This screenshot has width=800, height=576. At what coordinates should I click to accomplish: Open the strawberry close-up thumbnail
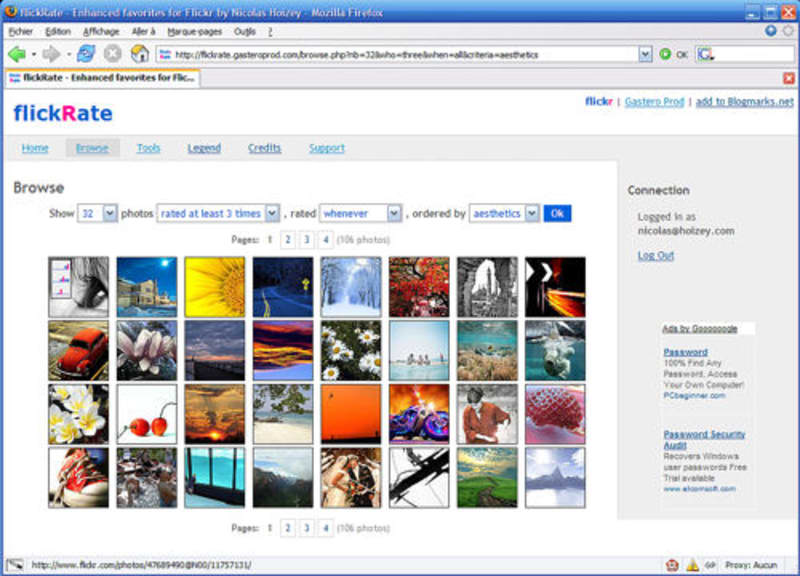tap(556, 414)
